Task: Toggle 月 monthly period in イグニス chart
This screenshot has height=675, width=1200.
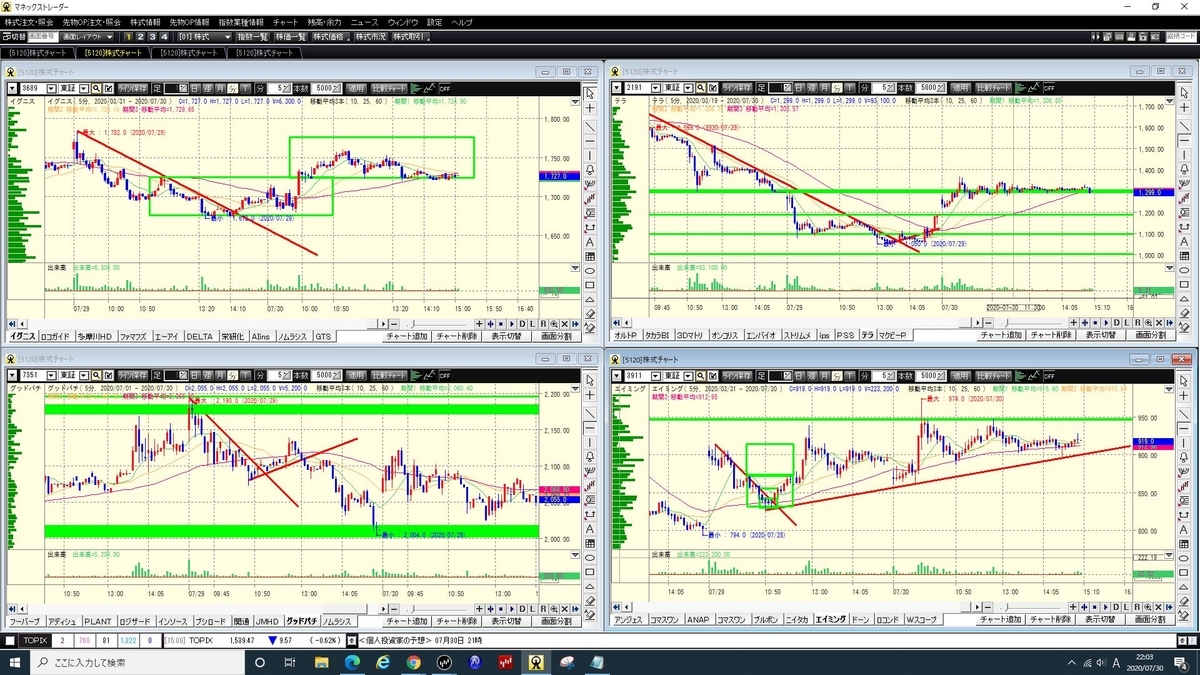Action: click(x=221, y=87)
